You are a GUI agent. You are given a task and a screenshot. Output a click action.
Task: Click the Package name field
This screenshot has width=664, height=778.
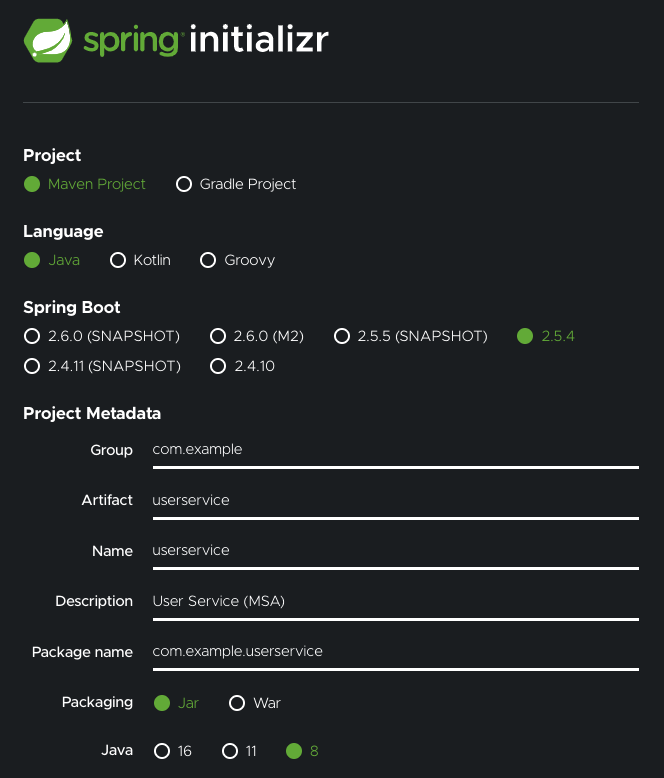[x=394, y=652]
